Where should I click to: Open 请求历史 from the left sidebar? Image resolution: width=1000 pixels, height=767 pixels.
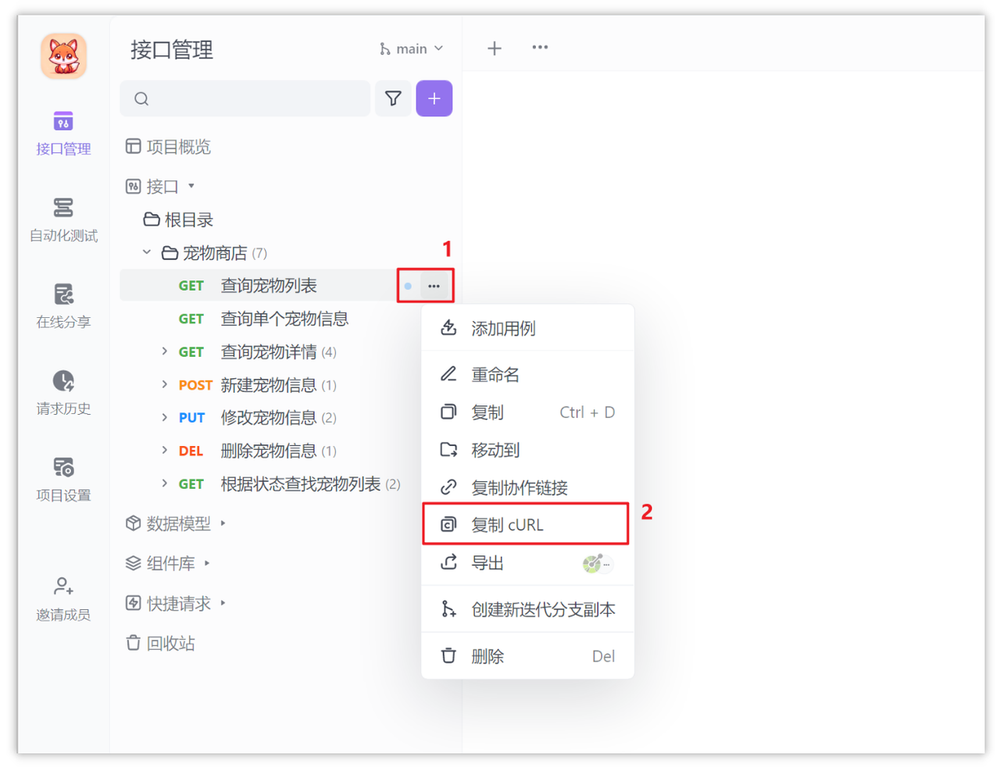63,390
